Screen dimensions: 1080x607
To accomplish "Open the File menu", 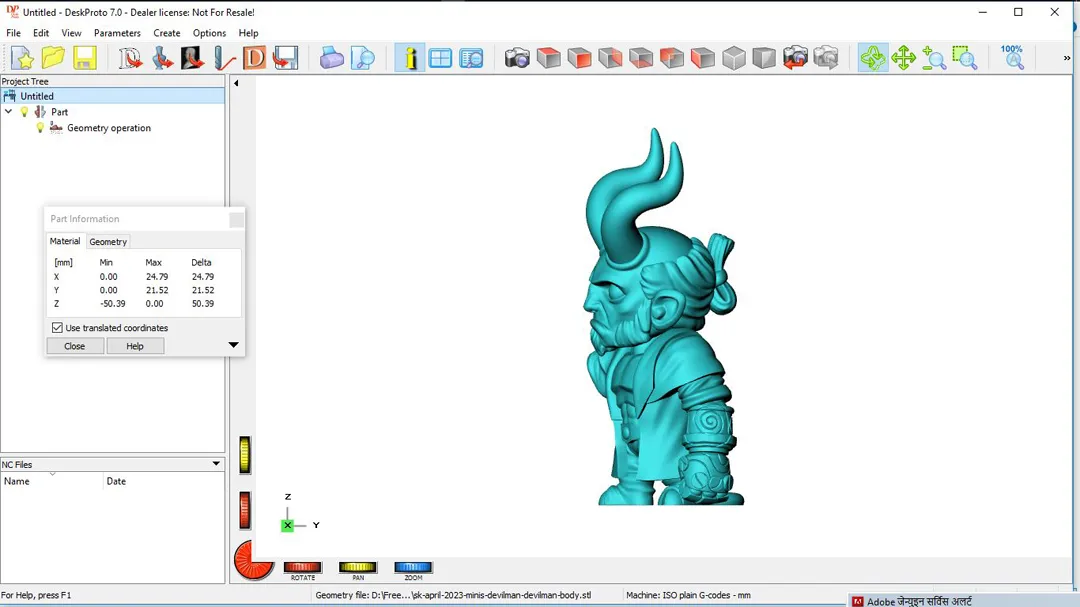I will (13, 33).
